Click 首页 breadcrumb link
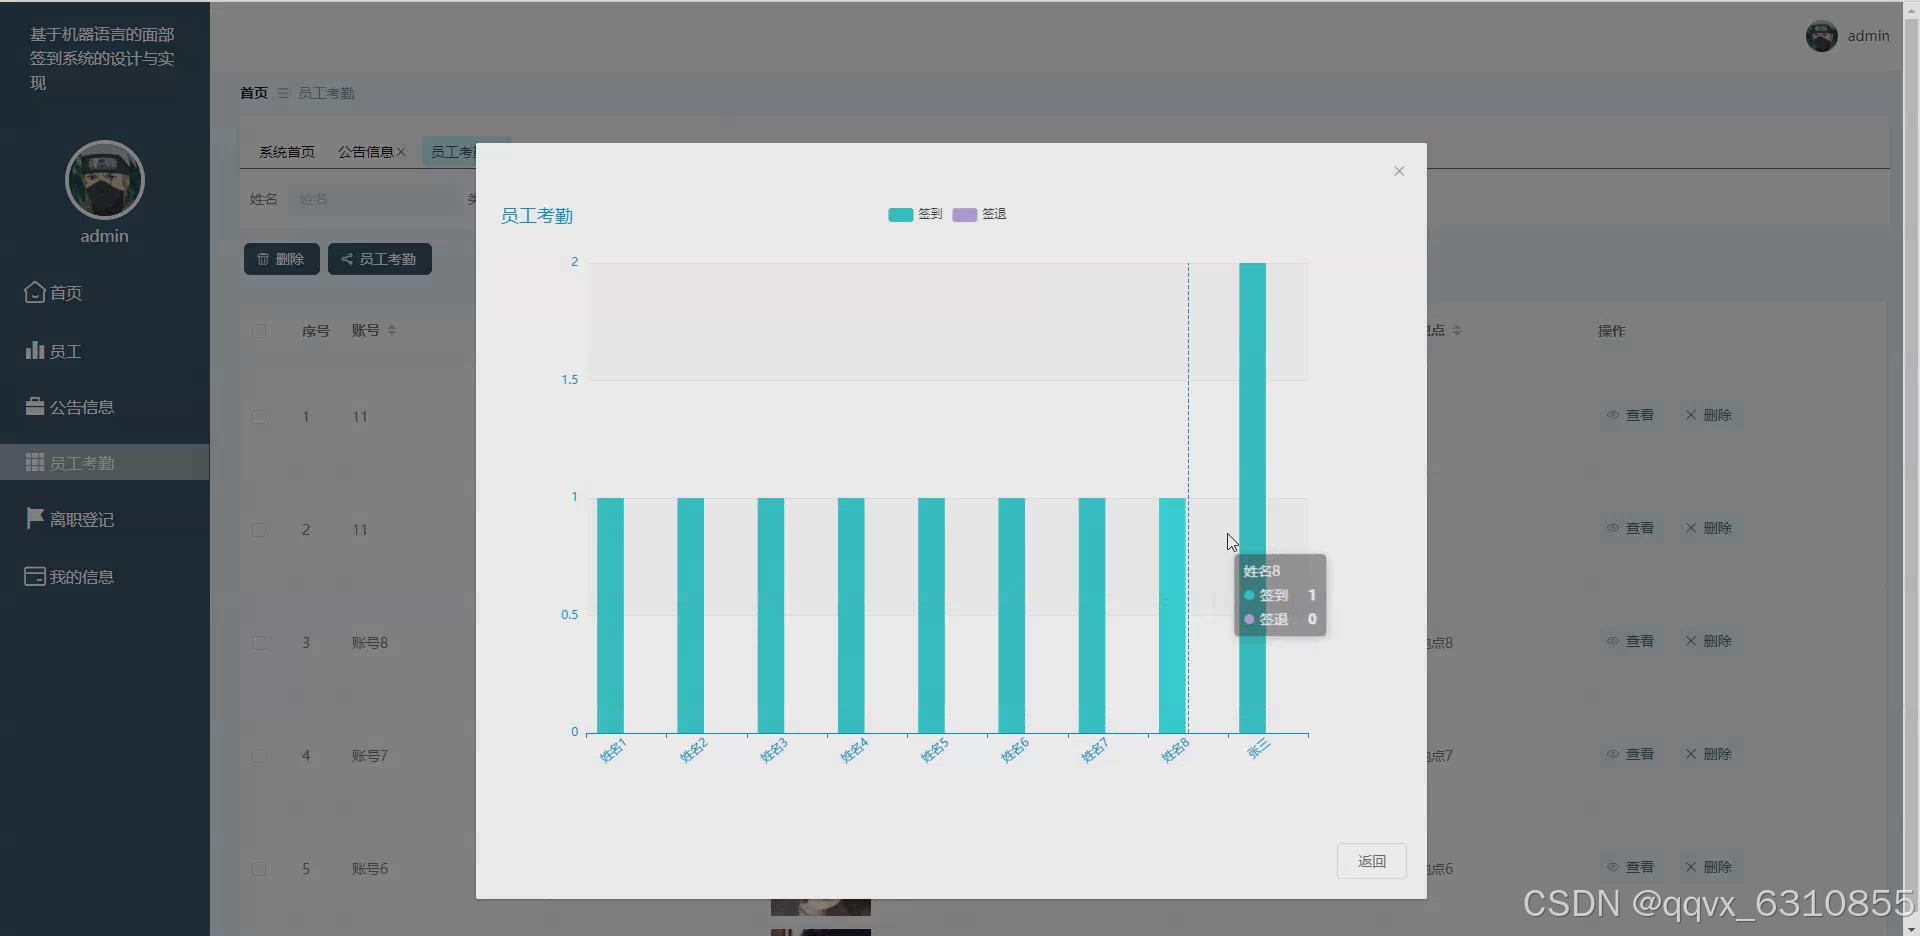 click(x=254, y=93)
